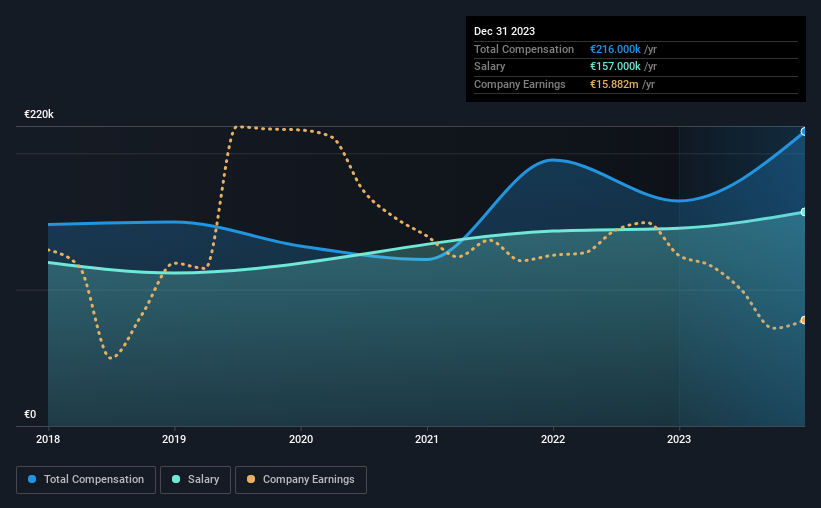Click the Dec 31 2023 tooltip date
The width and height of the screenshot is (821, 508).
click(504, 31)
